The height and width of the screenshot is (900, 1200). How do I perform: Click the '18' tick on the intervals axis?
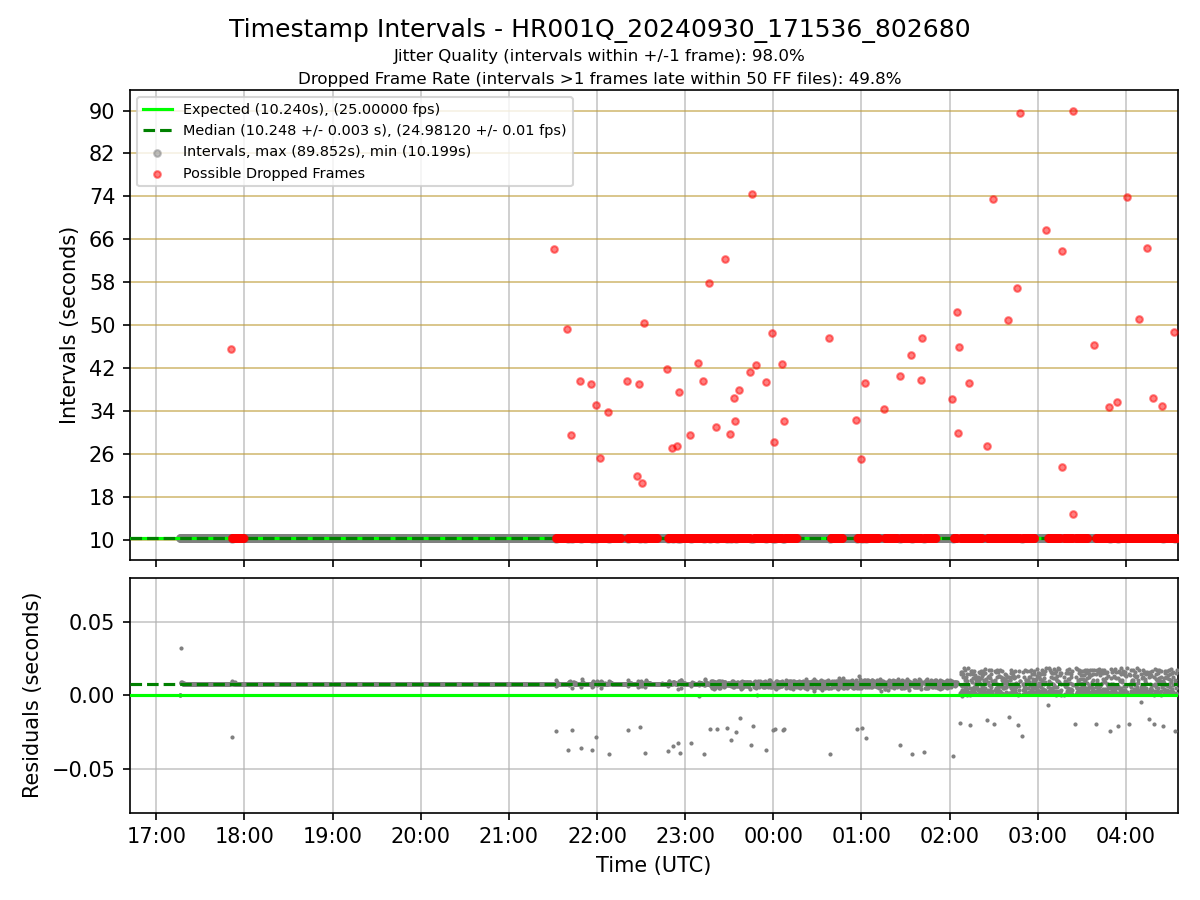(103, 497)
